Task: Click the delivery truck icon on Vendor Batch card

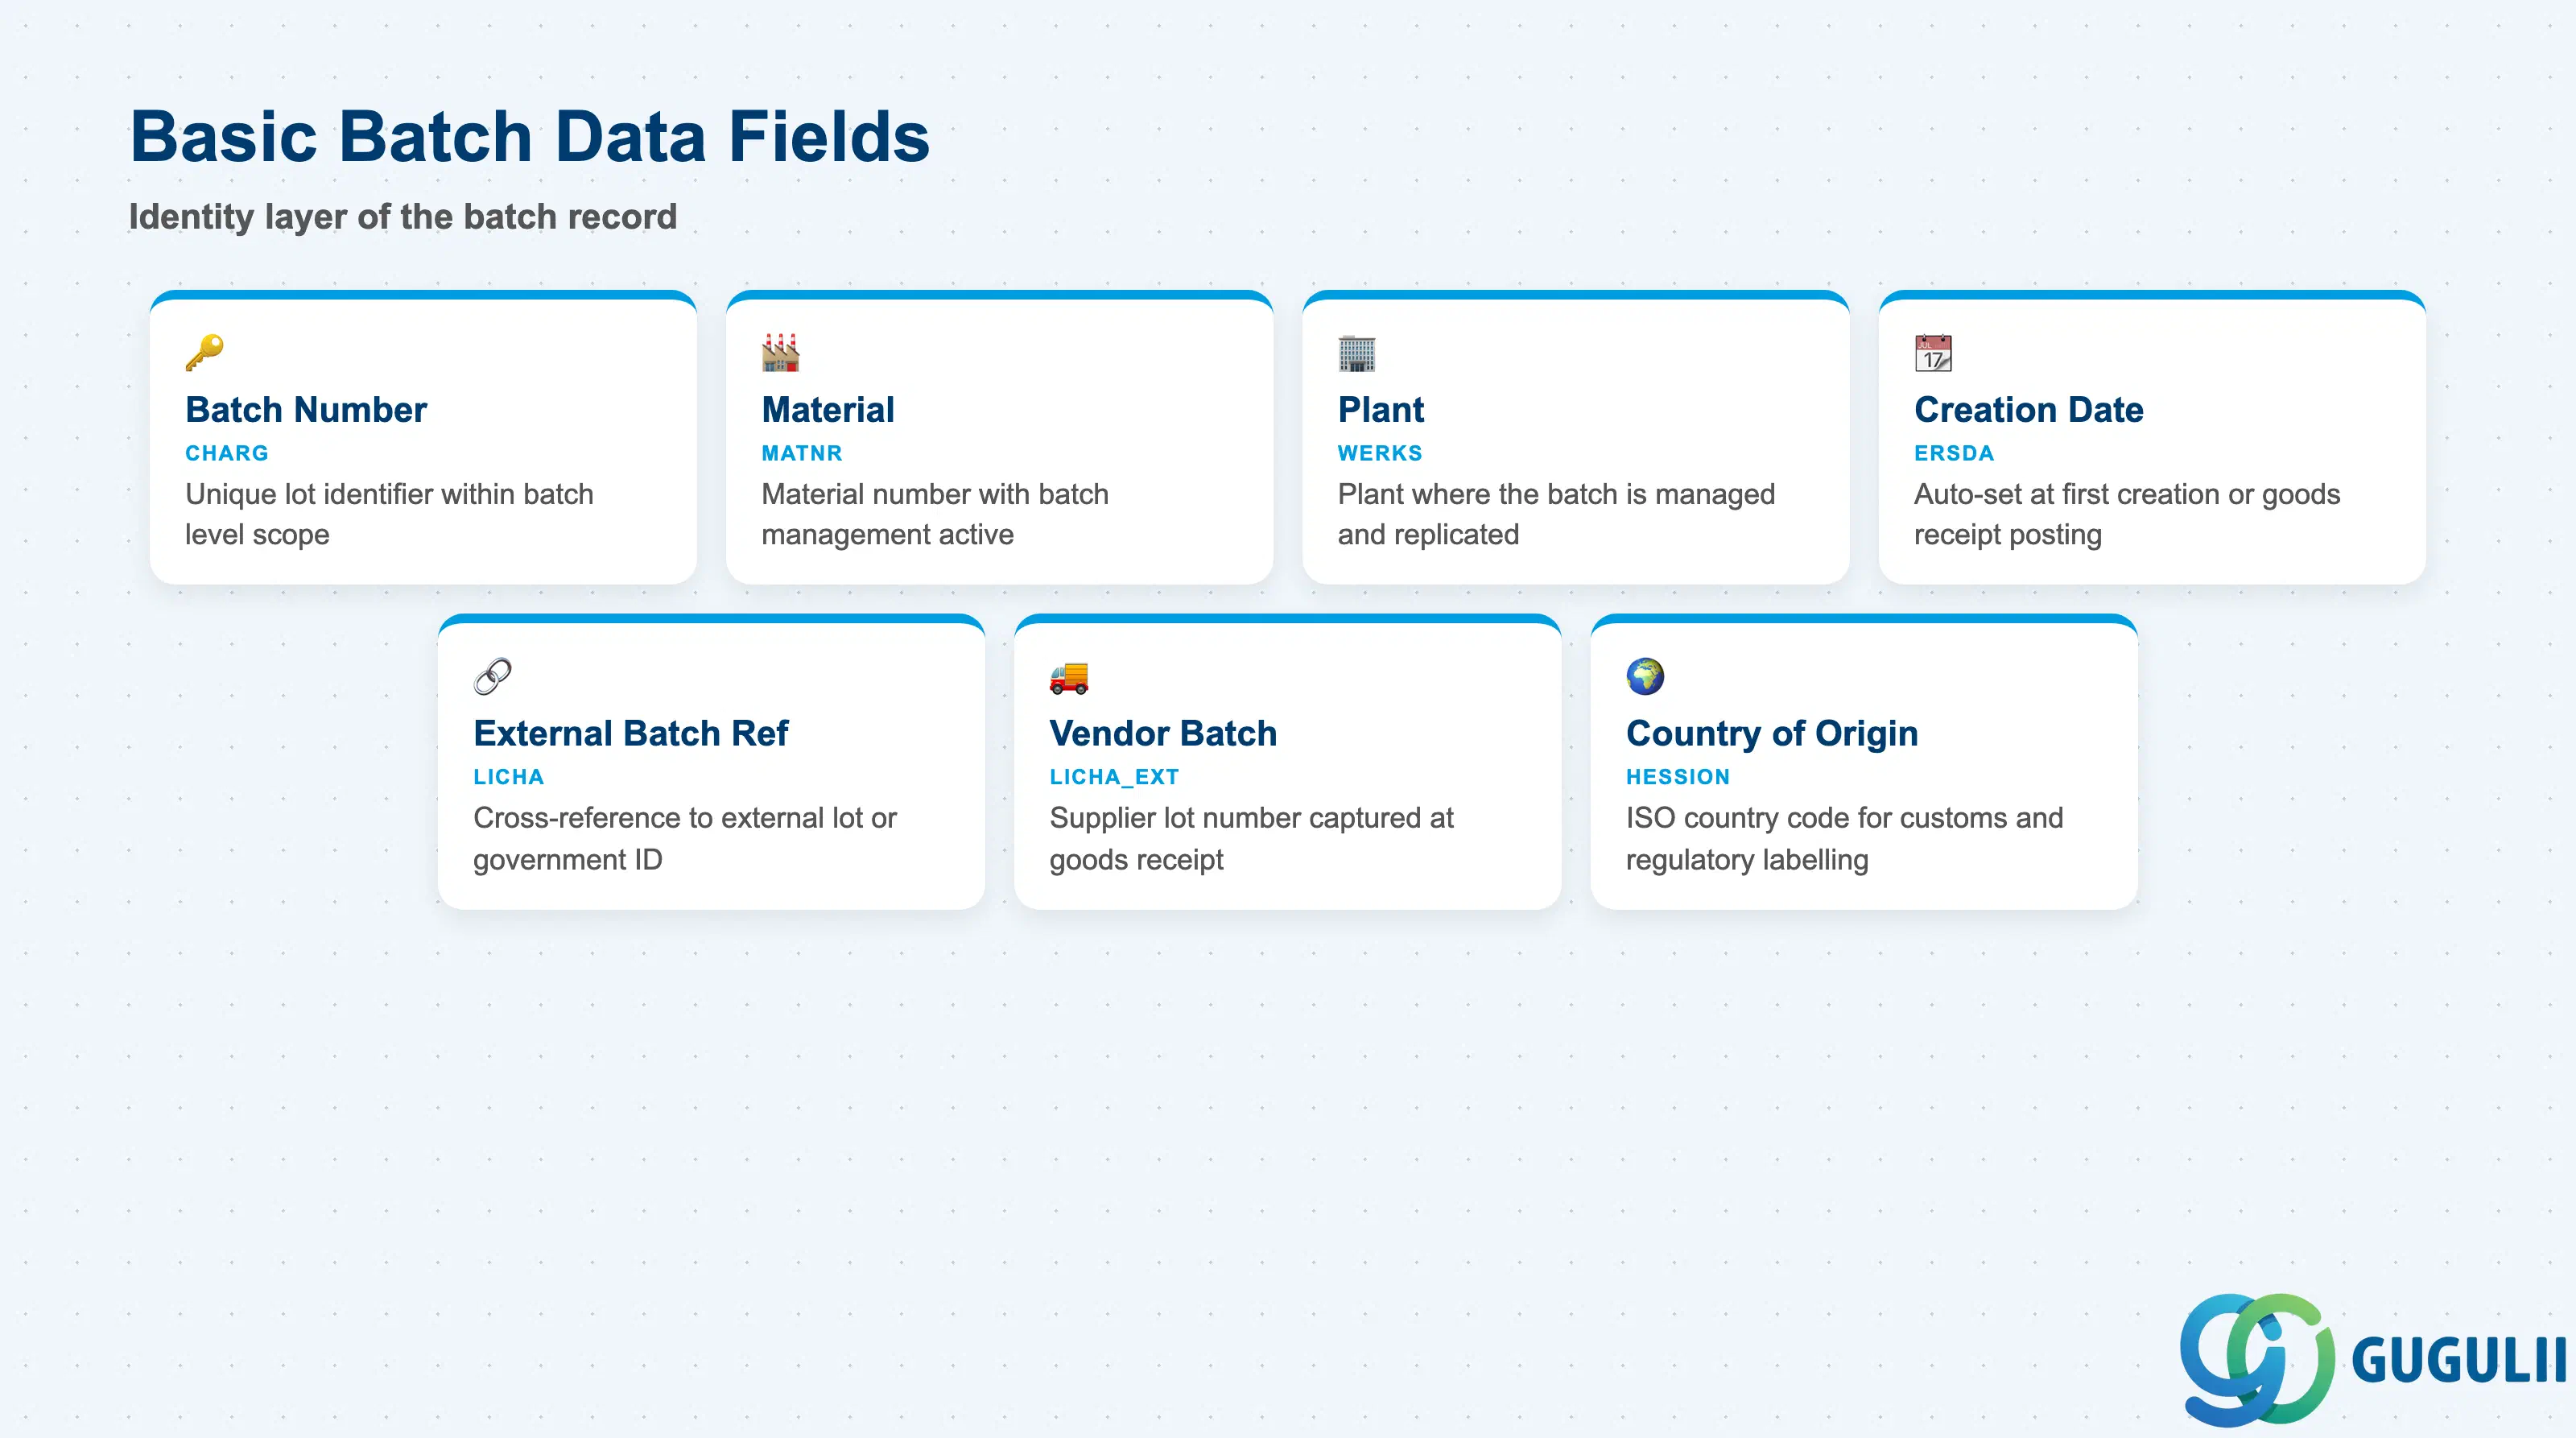Action: click(1069, 677)
